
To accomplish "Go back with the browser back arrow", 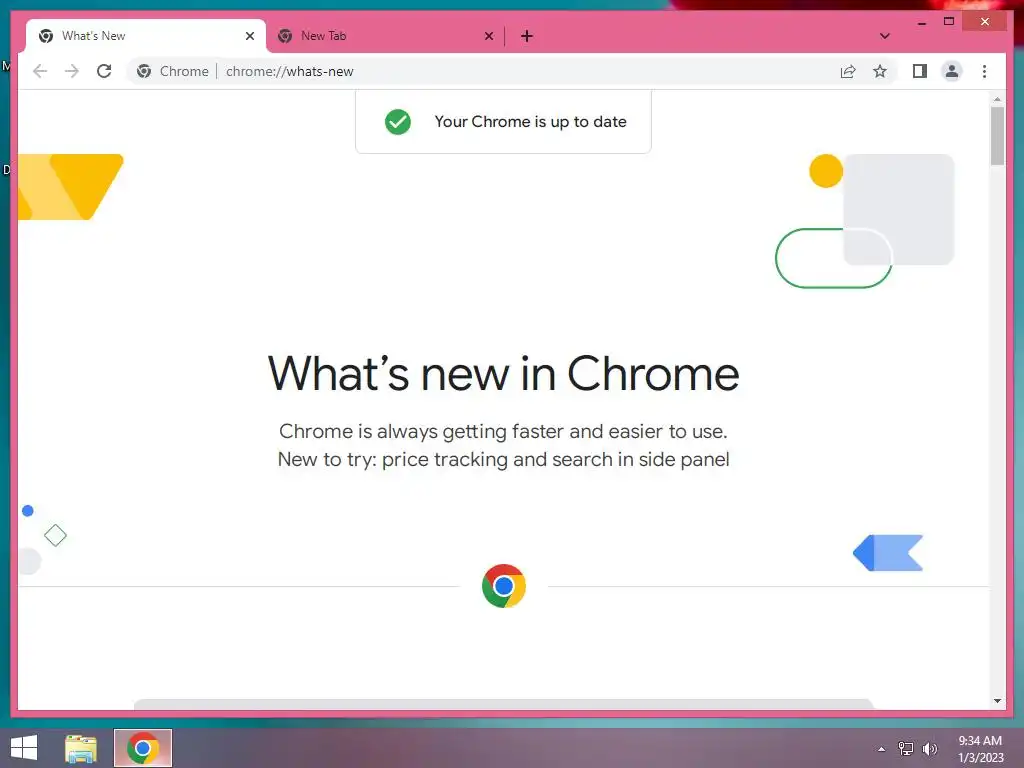I will coord(40,71).
